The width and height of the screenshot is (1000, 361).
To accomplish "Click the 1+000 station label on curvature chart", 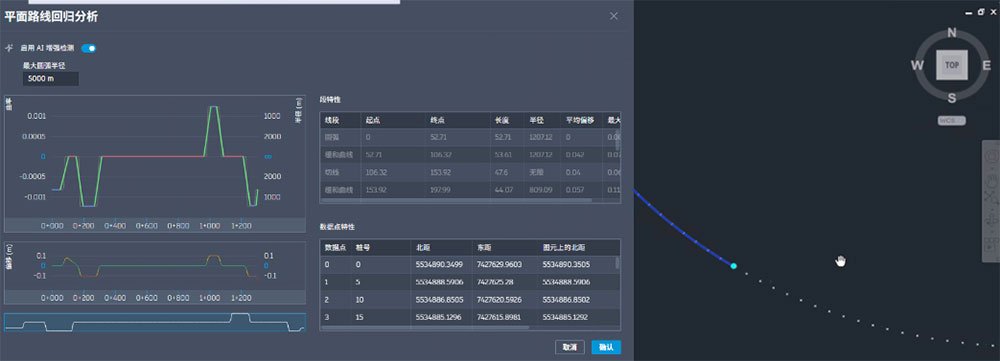I will (x=209, y=225).
